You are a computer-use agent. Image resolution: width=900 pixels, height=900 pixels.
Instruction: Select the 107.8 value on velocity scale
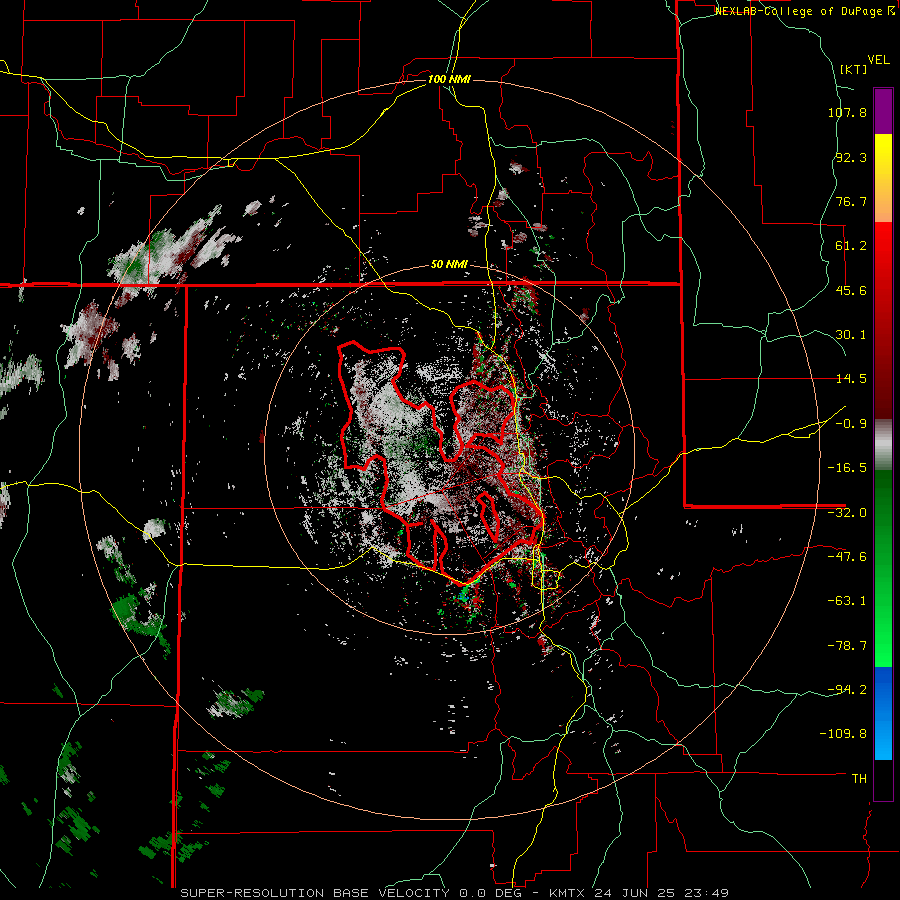(847, 112)
